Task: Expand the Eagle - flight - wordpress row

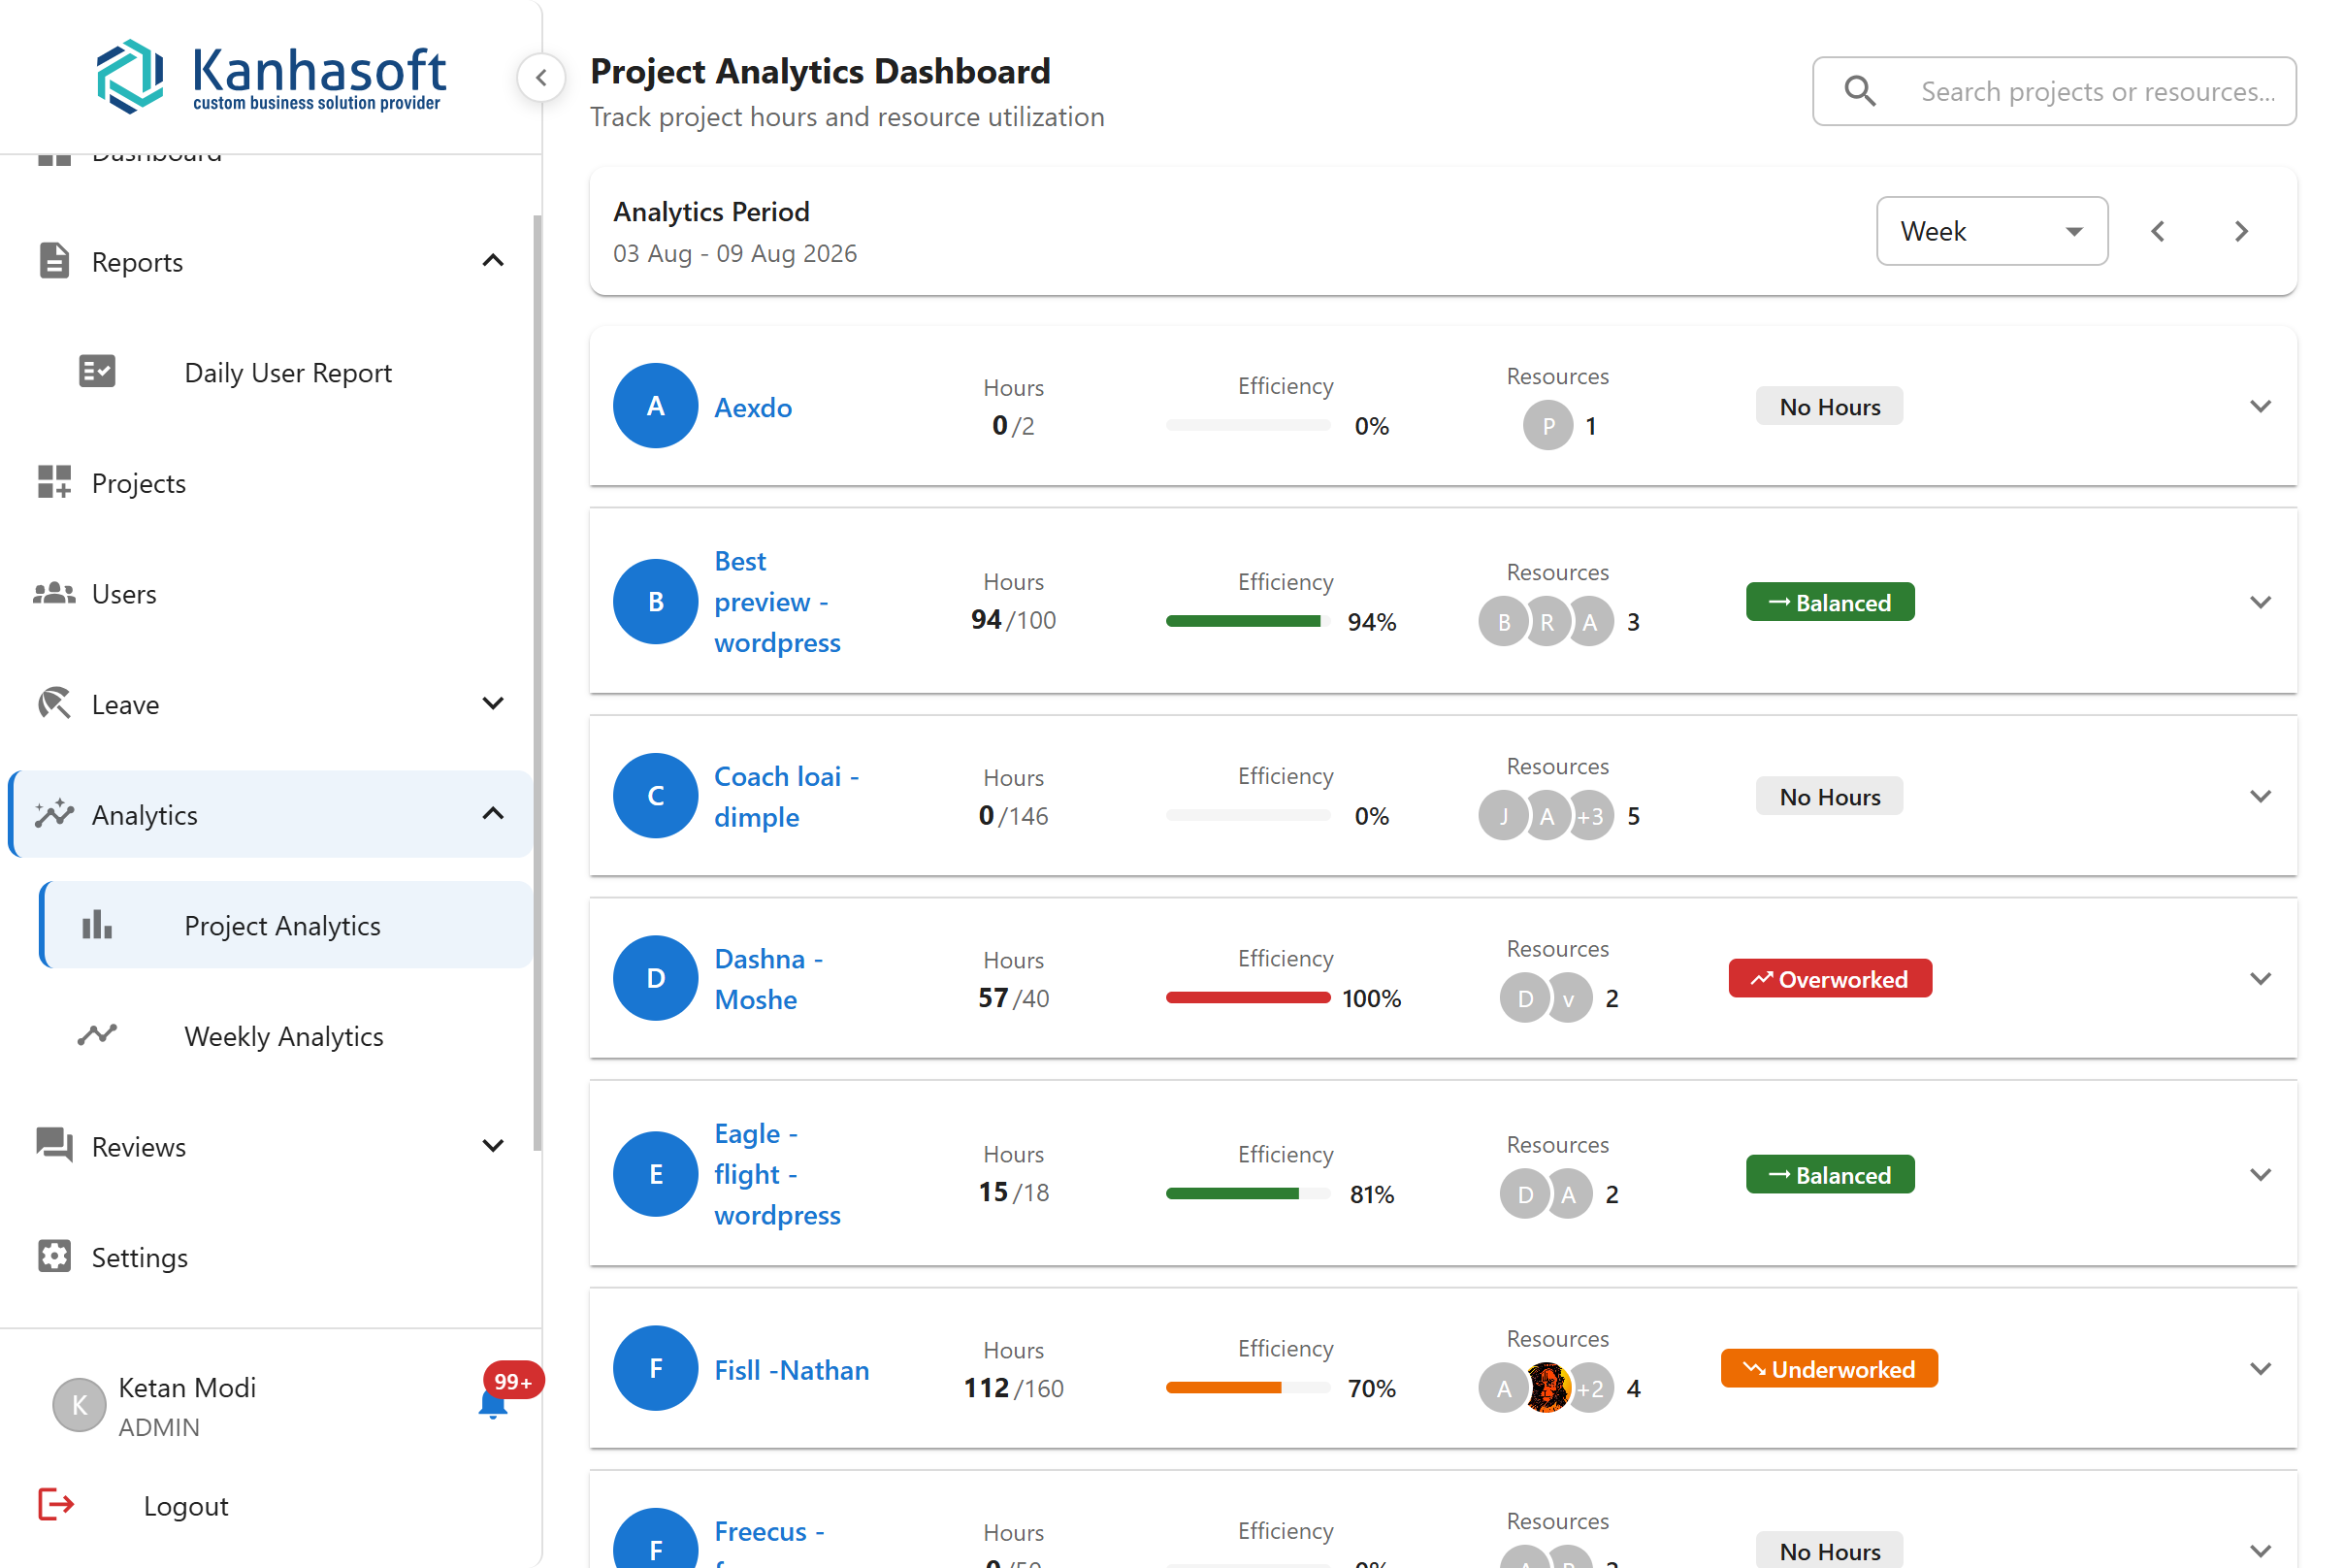Action: [x=2260, y=1174]
